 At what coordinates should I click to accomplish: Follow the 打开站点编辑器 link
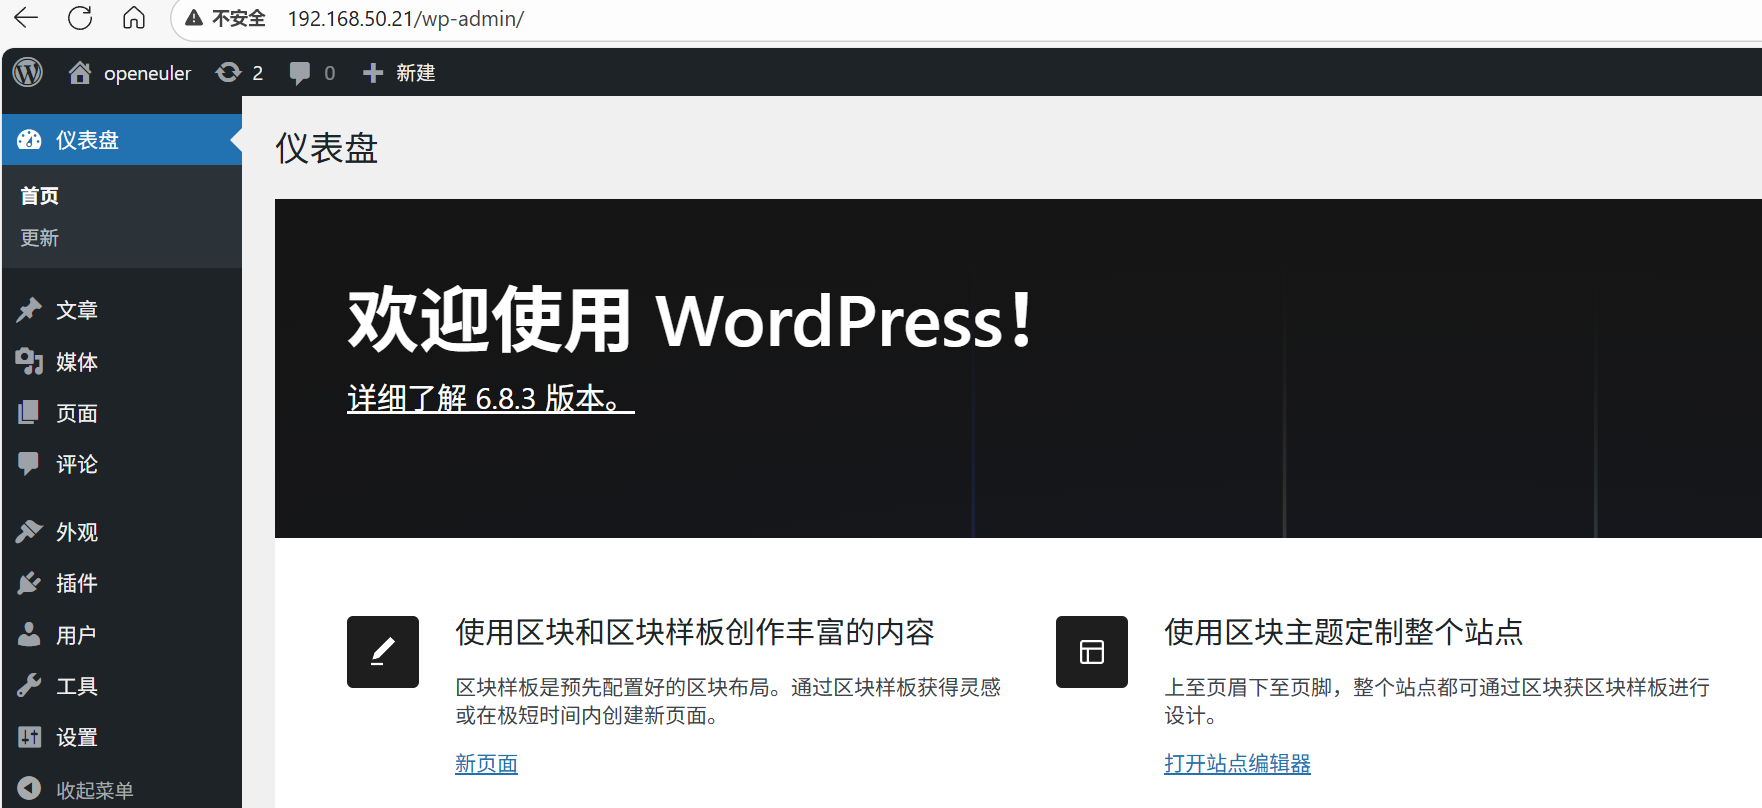[1237, 764]
